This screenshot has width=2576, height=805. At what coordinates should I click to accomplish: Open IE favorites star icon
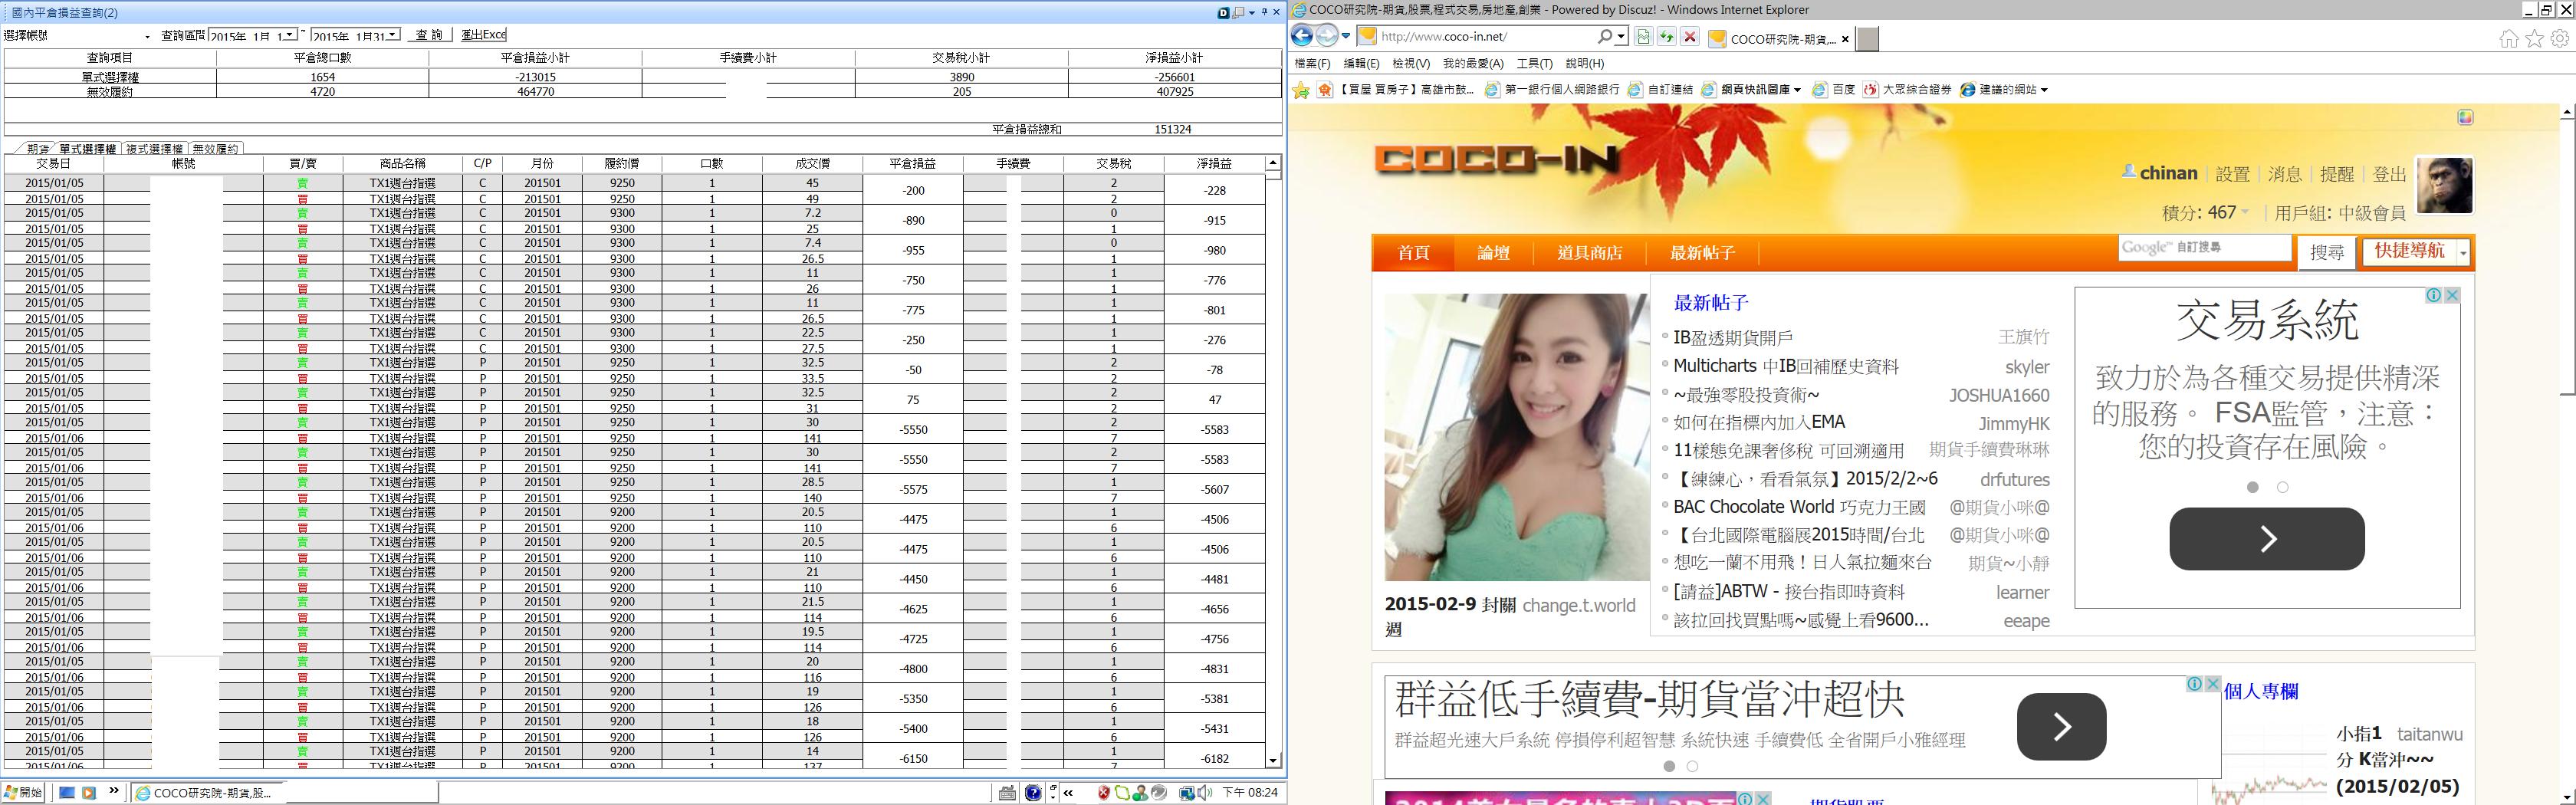click(x=2534, y=39)
